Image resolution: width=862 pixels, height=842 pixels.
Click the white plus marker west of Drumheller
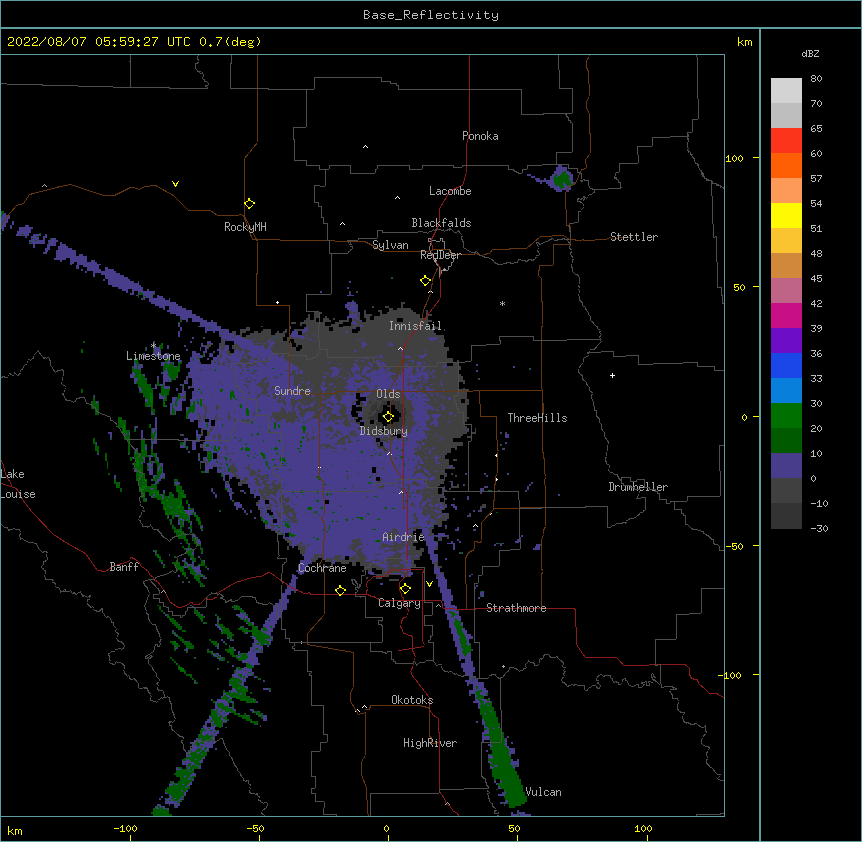(x=612, y=375)
